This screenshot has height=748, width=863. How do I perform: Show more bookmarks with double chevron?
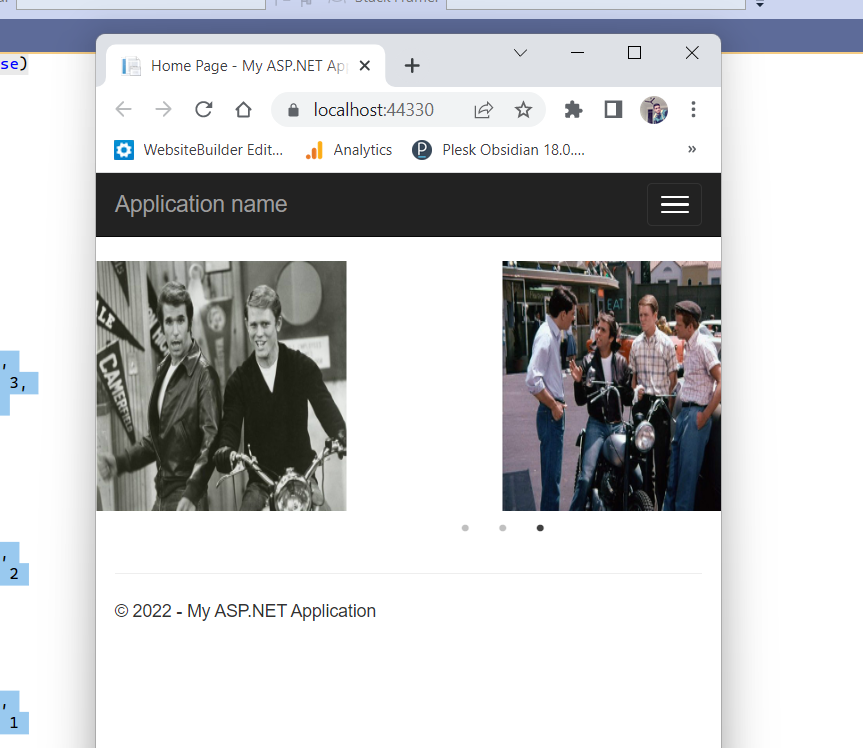pyautogui.click(x=692, y=149)
